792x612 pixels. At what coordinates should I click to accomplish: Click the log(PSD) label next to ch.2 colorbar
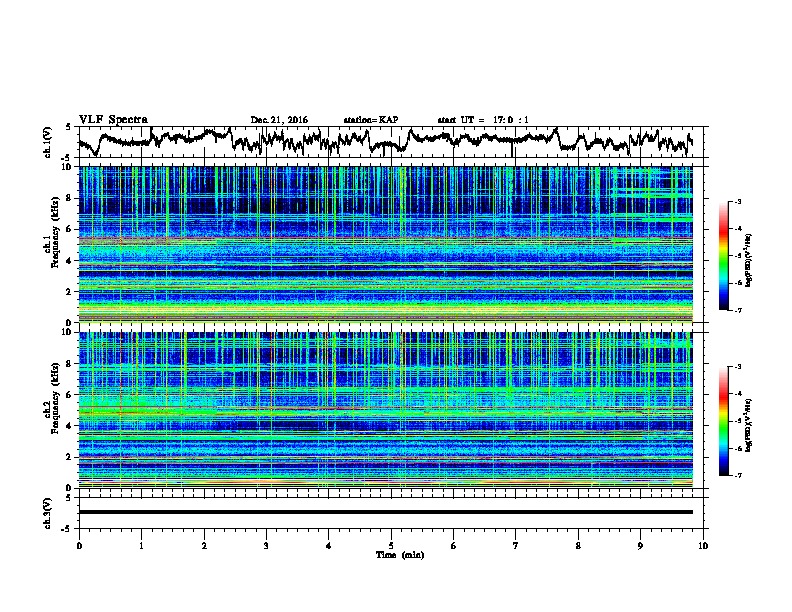pos(749,426)
